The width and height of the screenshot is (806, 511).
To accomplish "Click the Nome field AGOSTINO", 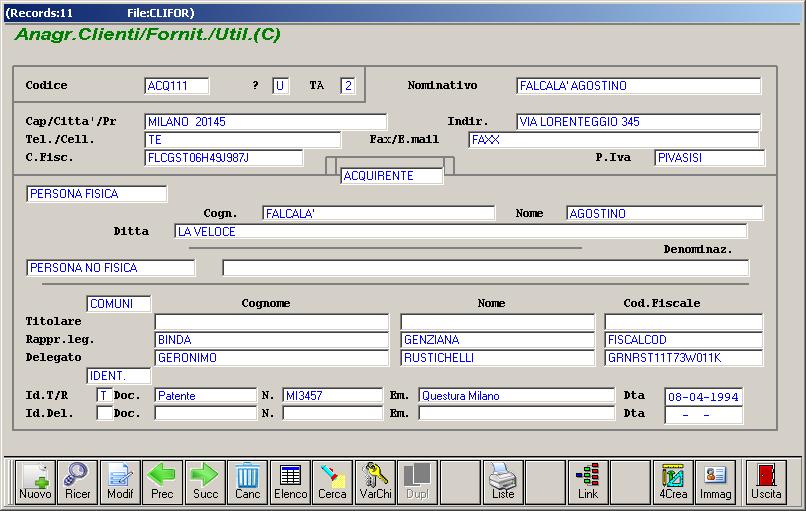I will [x=665, y=213].
